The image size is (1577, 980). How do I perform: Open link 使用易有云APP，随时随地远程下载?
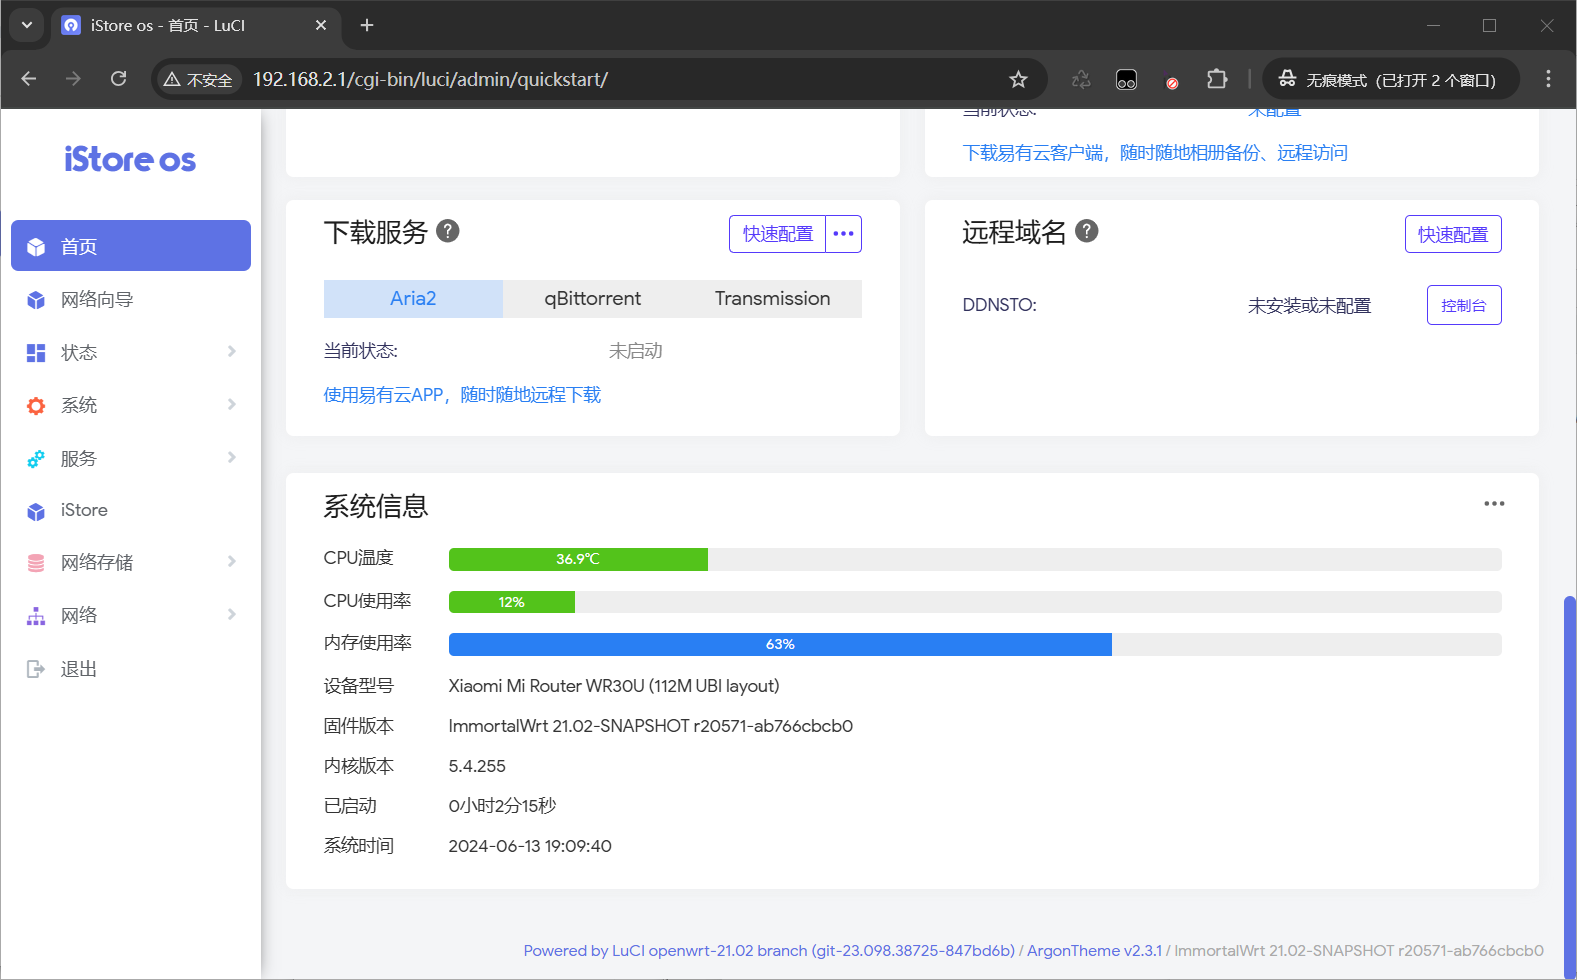(462, 395)
